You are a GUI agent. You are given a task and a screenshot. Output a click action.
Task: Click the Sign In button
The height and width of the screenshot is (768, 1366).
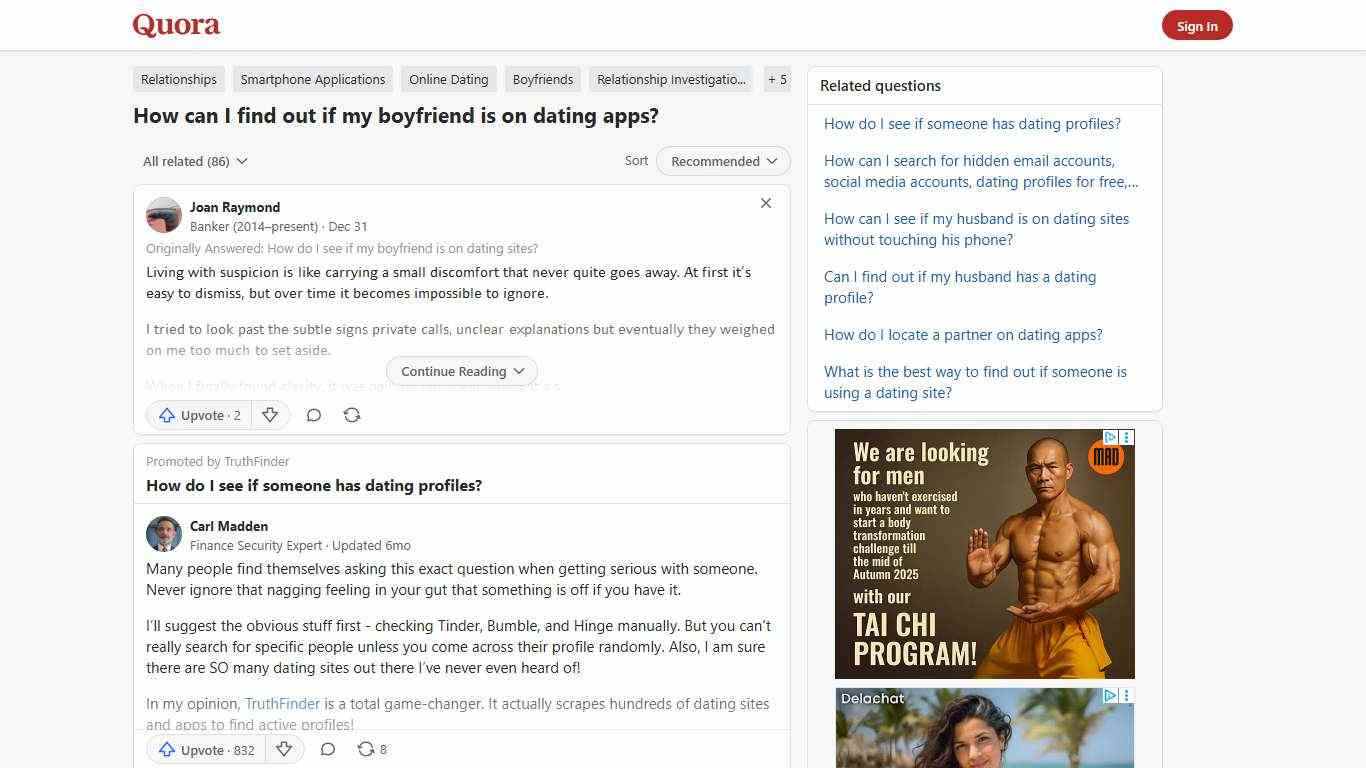point(1196,25)
